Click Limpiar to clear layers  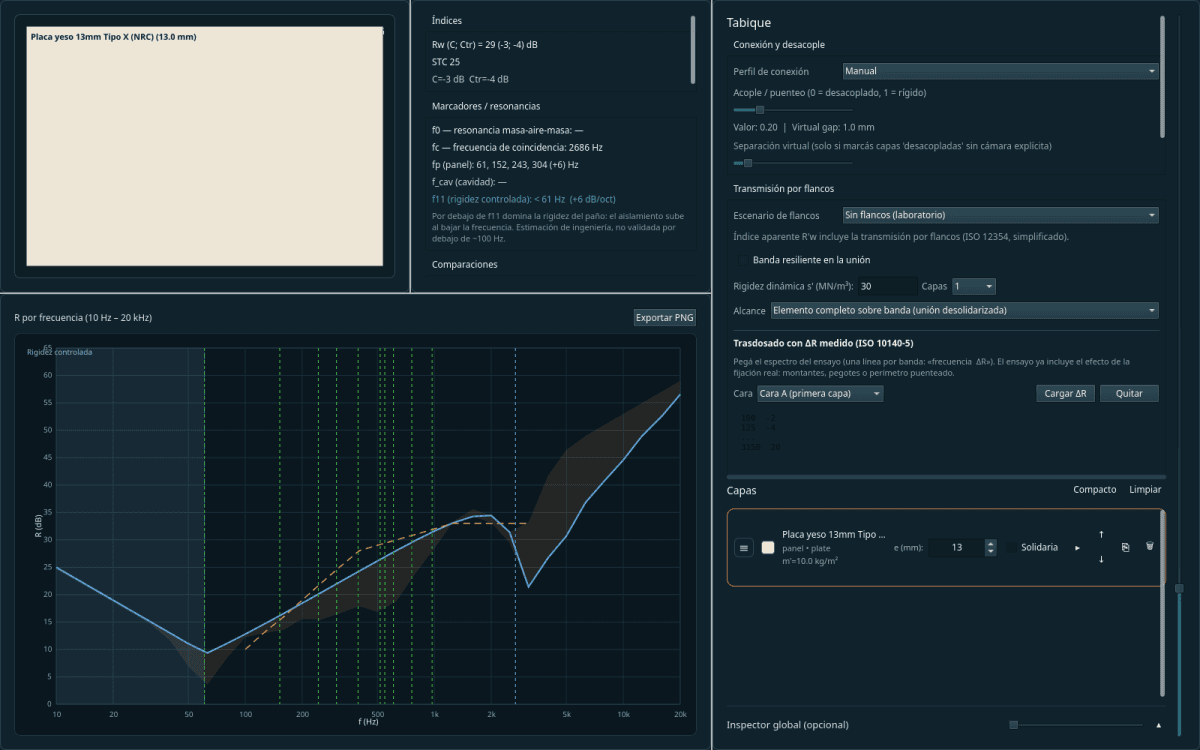(1145, 490)
